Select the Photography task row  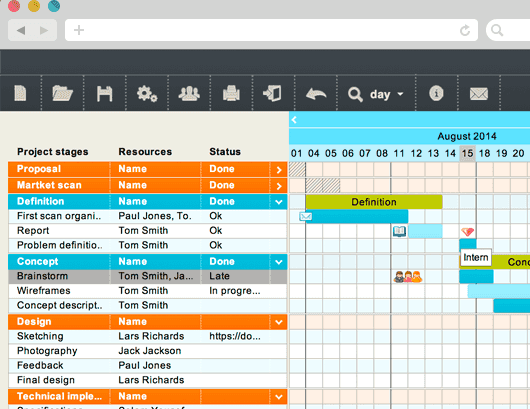(x=148, y=351)
